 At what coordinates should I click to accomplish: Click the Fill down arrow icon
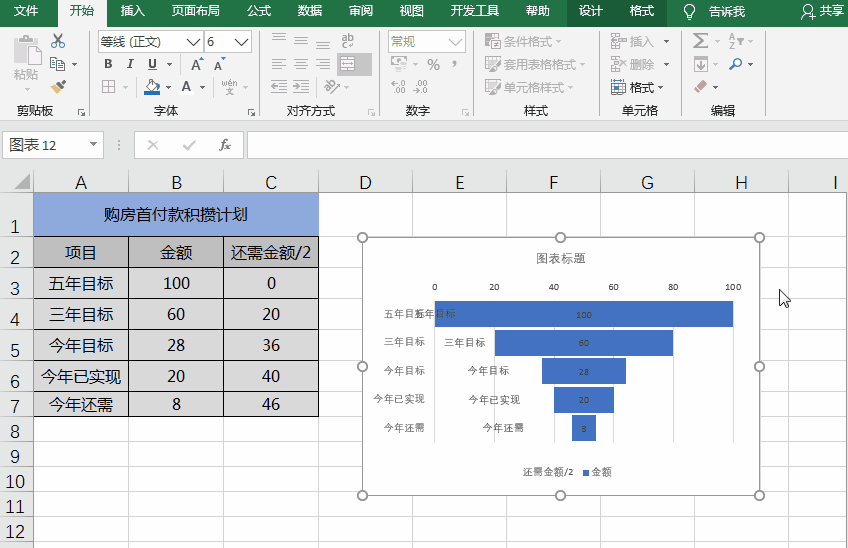[701, 64]
